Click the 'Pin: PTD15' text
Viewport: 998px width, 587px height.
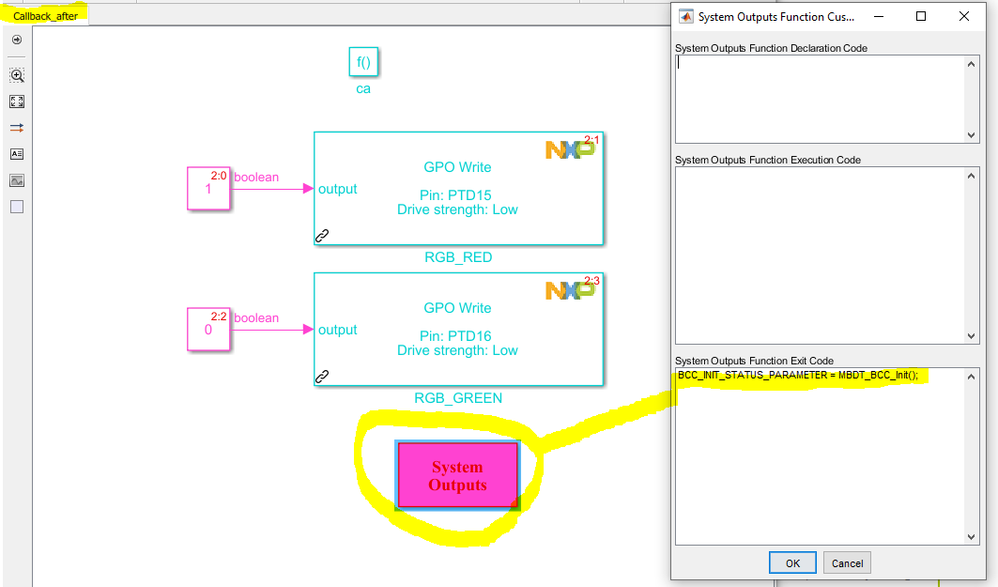tap(456, 195)
